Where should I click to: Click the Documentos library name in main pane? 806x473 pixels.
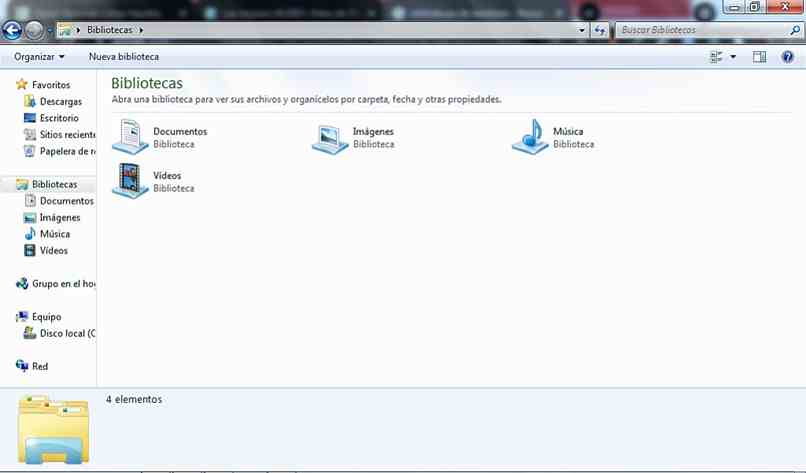(180, 132)
